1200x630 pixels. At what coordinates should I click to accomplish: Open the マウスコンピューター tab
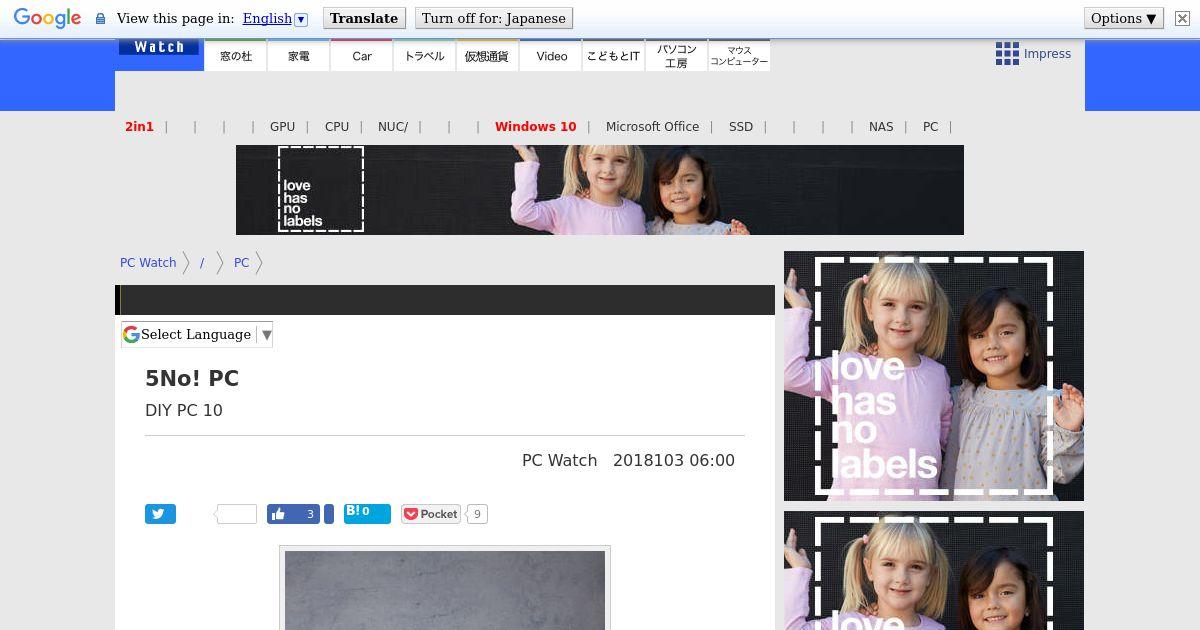coord(739,56)
